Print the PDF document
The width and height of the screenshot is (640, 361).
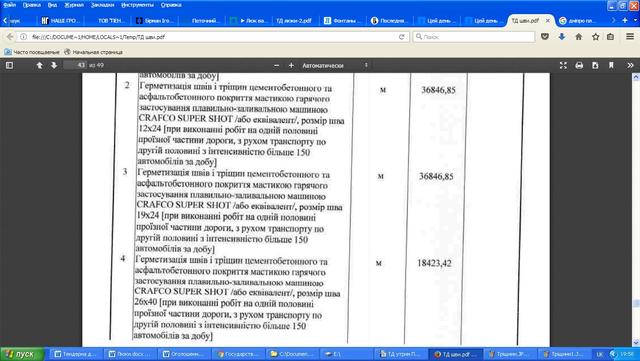[579, 65]
